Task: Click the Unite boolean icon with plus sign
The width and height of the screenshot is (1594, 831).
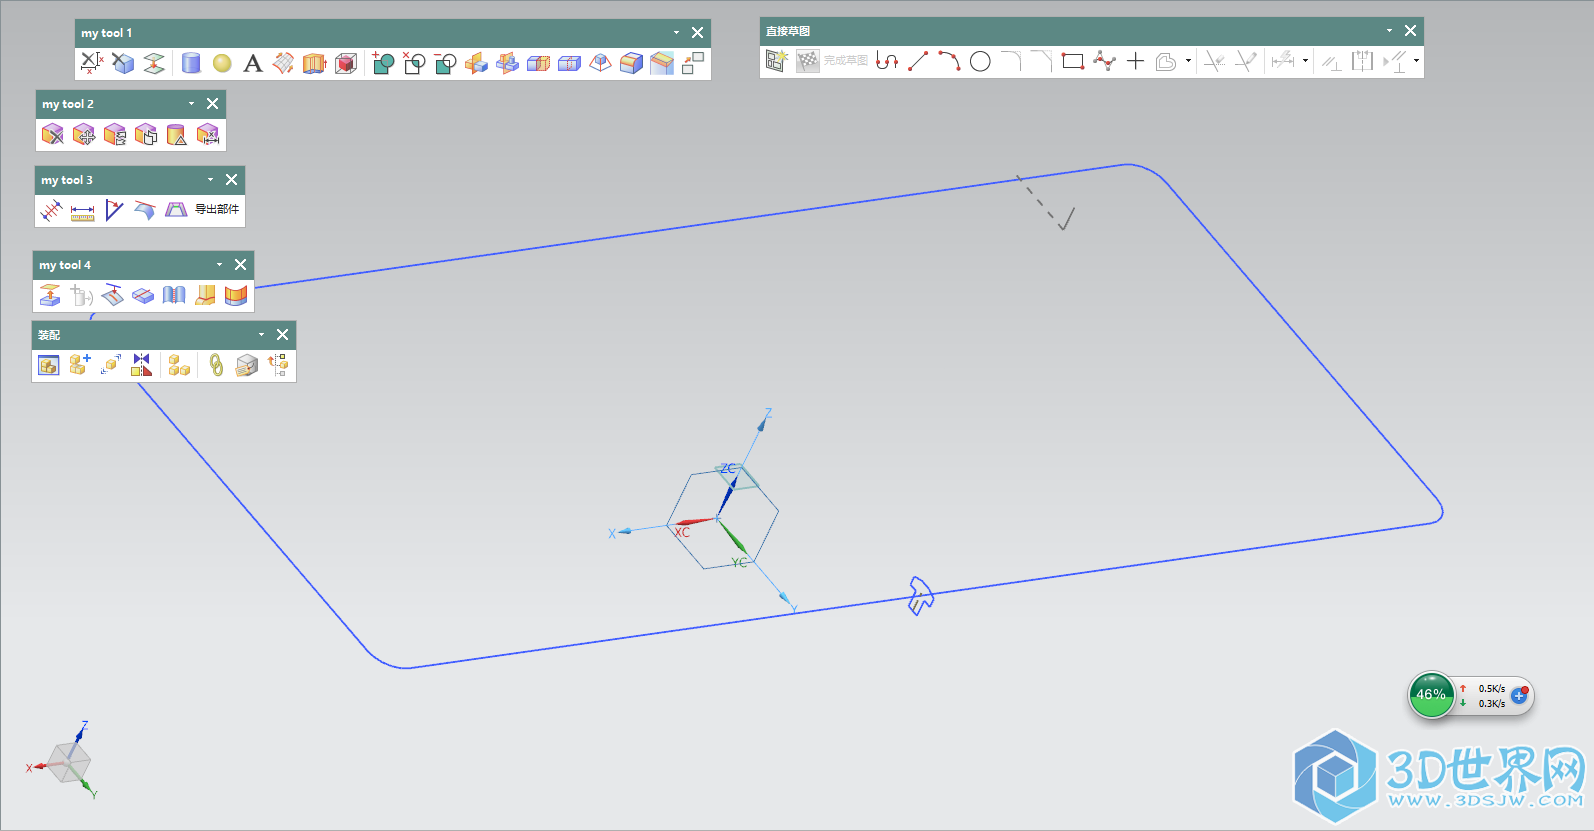Action: (382, 63)
